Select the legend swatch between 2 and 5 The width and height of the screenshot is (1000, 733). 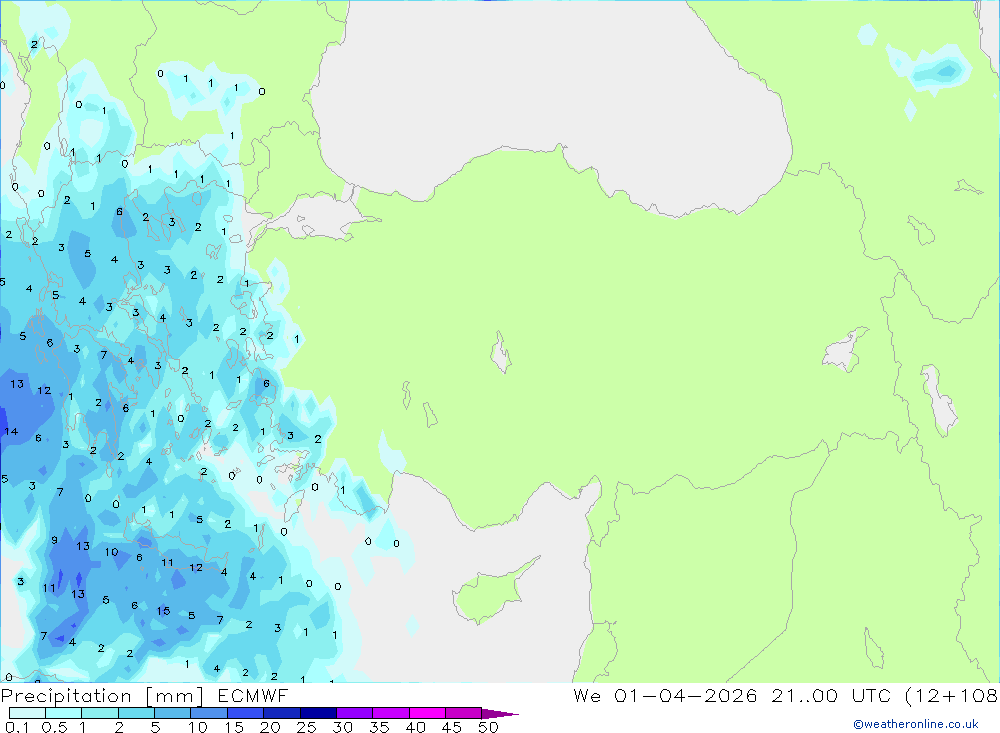[136, 713]
